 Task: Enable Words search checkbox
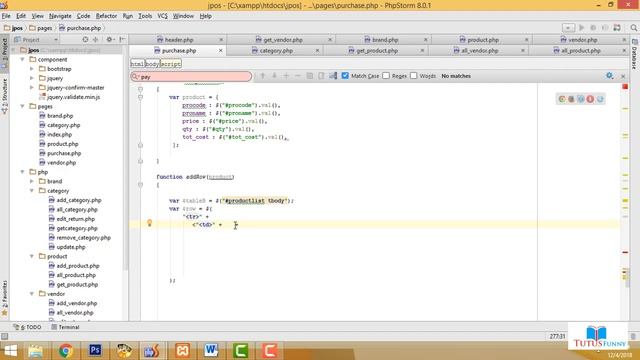(x=413, y=76)
